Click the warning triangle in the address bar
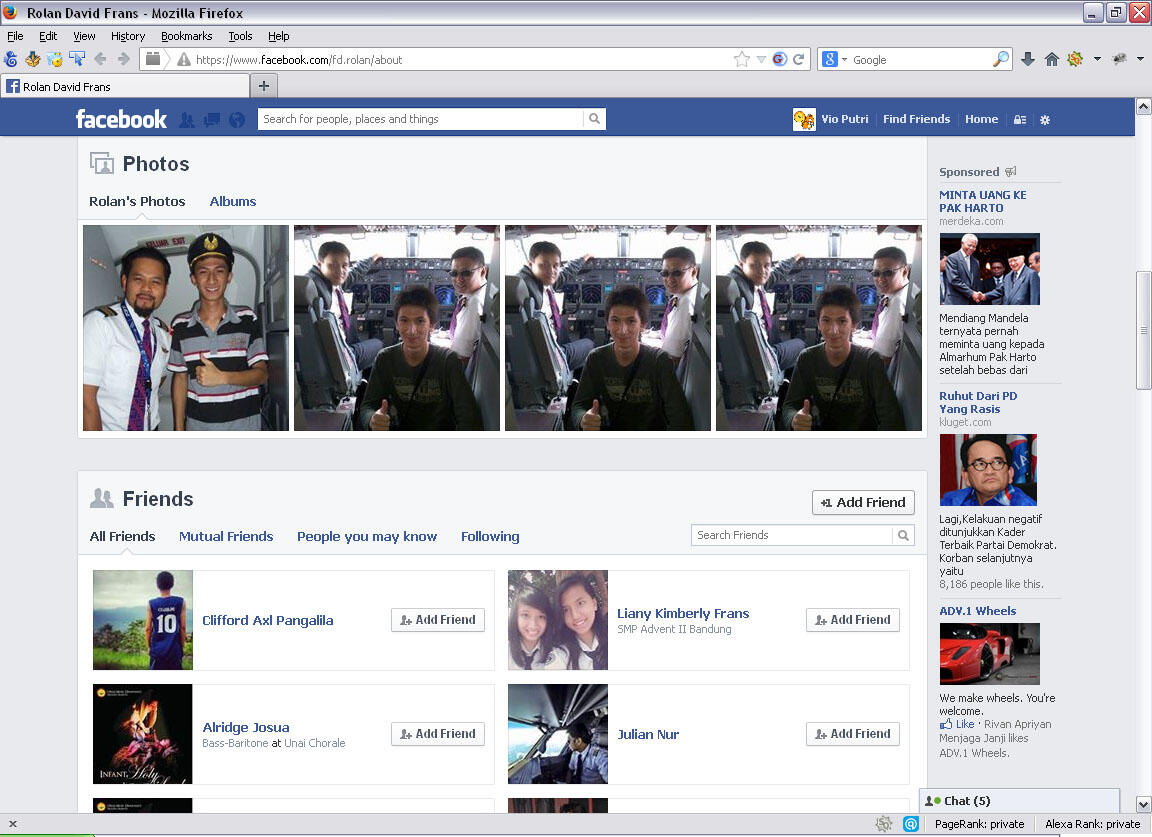This screenshot has width=1152, height=837. 184,60
